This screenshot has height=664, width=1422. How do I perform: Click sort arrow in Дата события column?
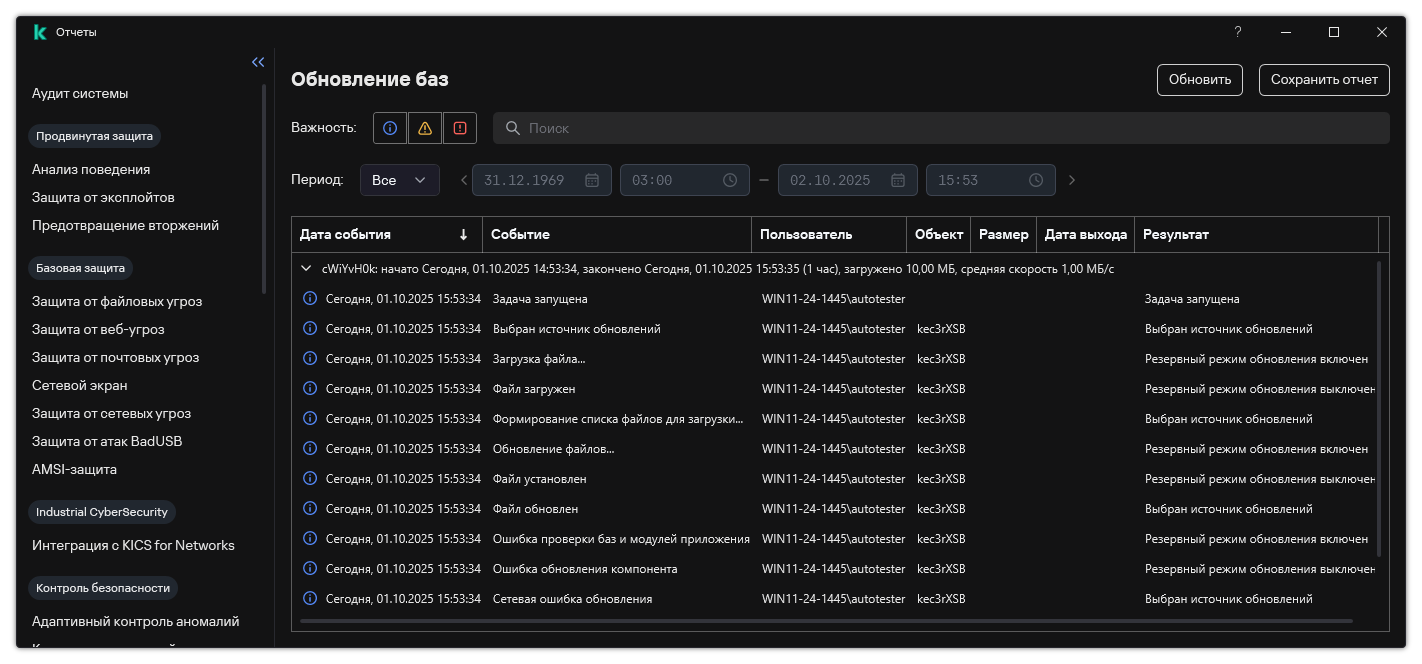point(463,235)
